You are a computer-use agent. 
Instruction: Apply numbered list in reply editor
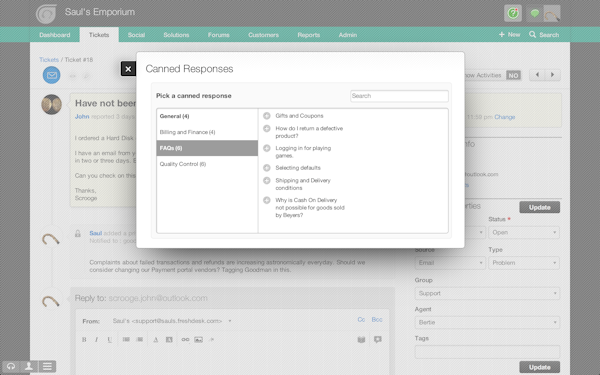tap(140, 339)
